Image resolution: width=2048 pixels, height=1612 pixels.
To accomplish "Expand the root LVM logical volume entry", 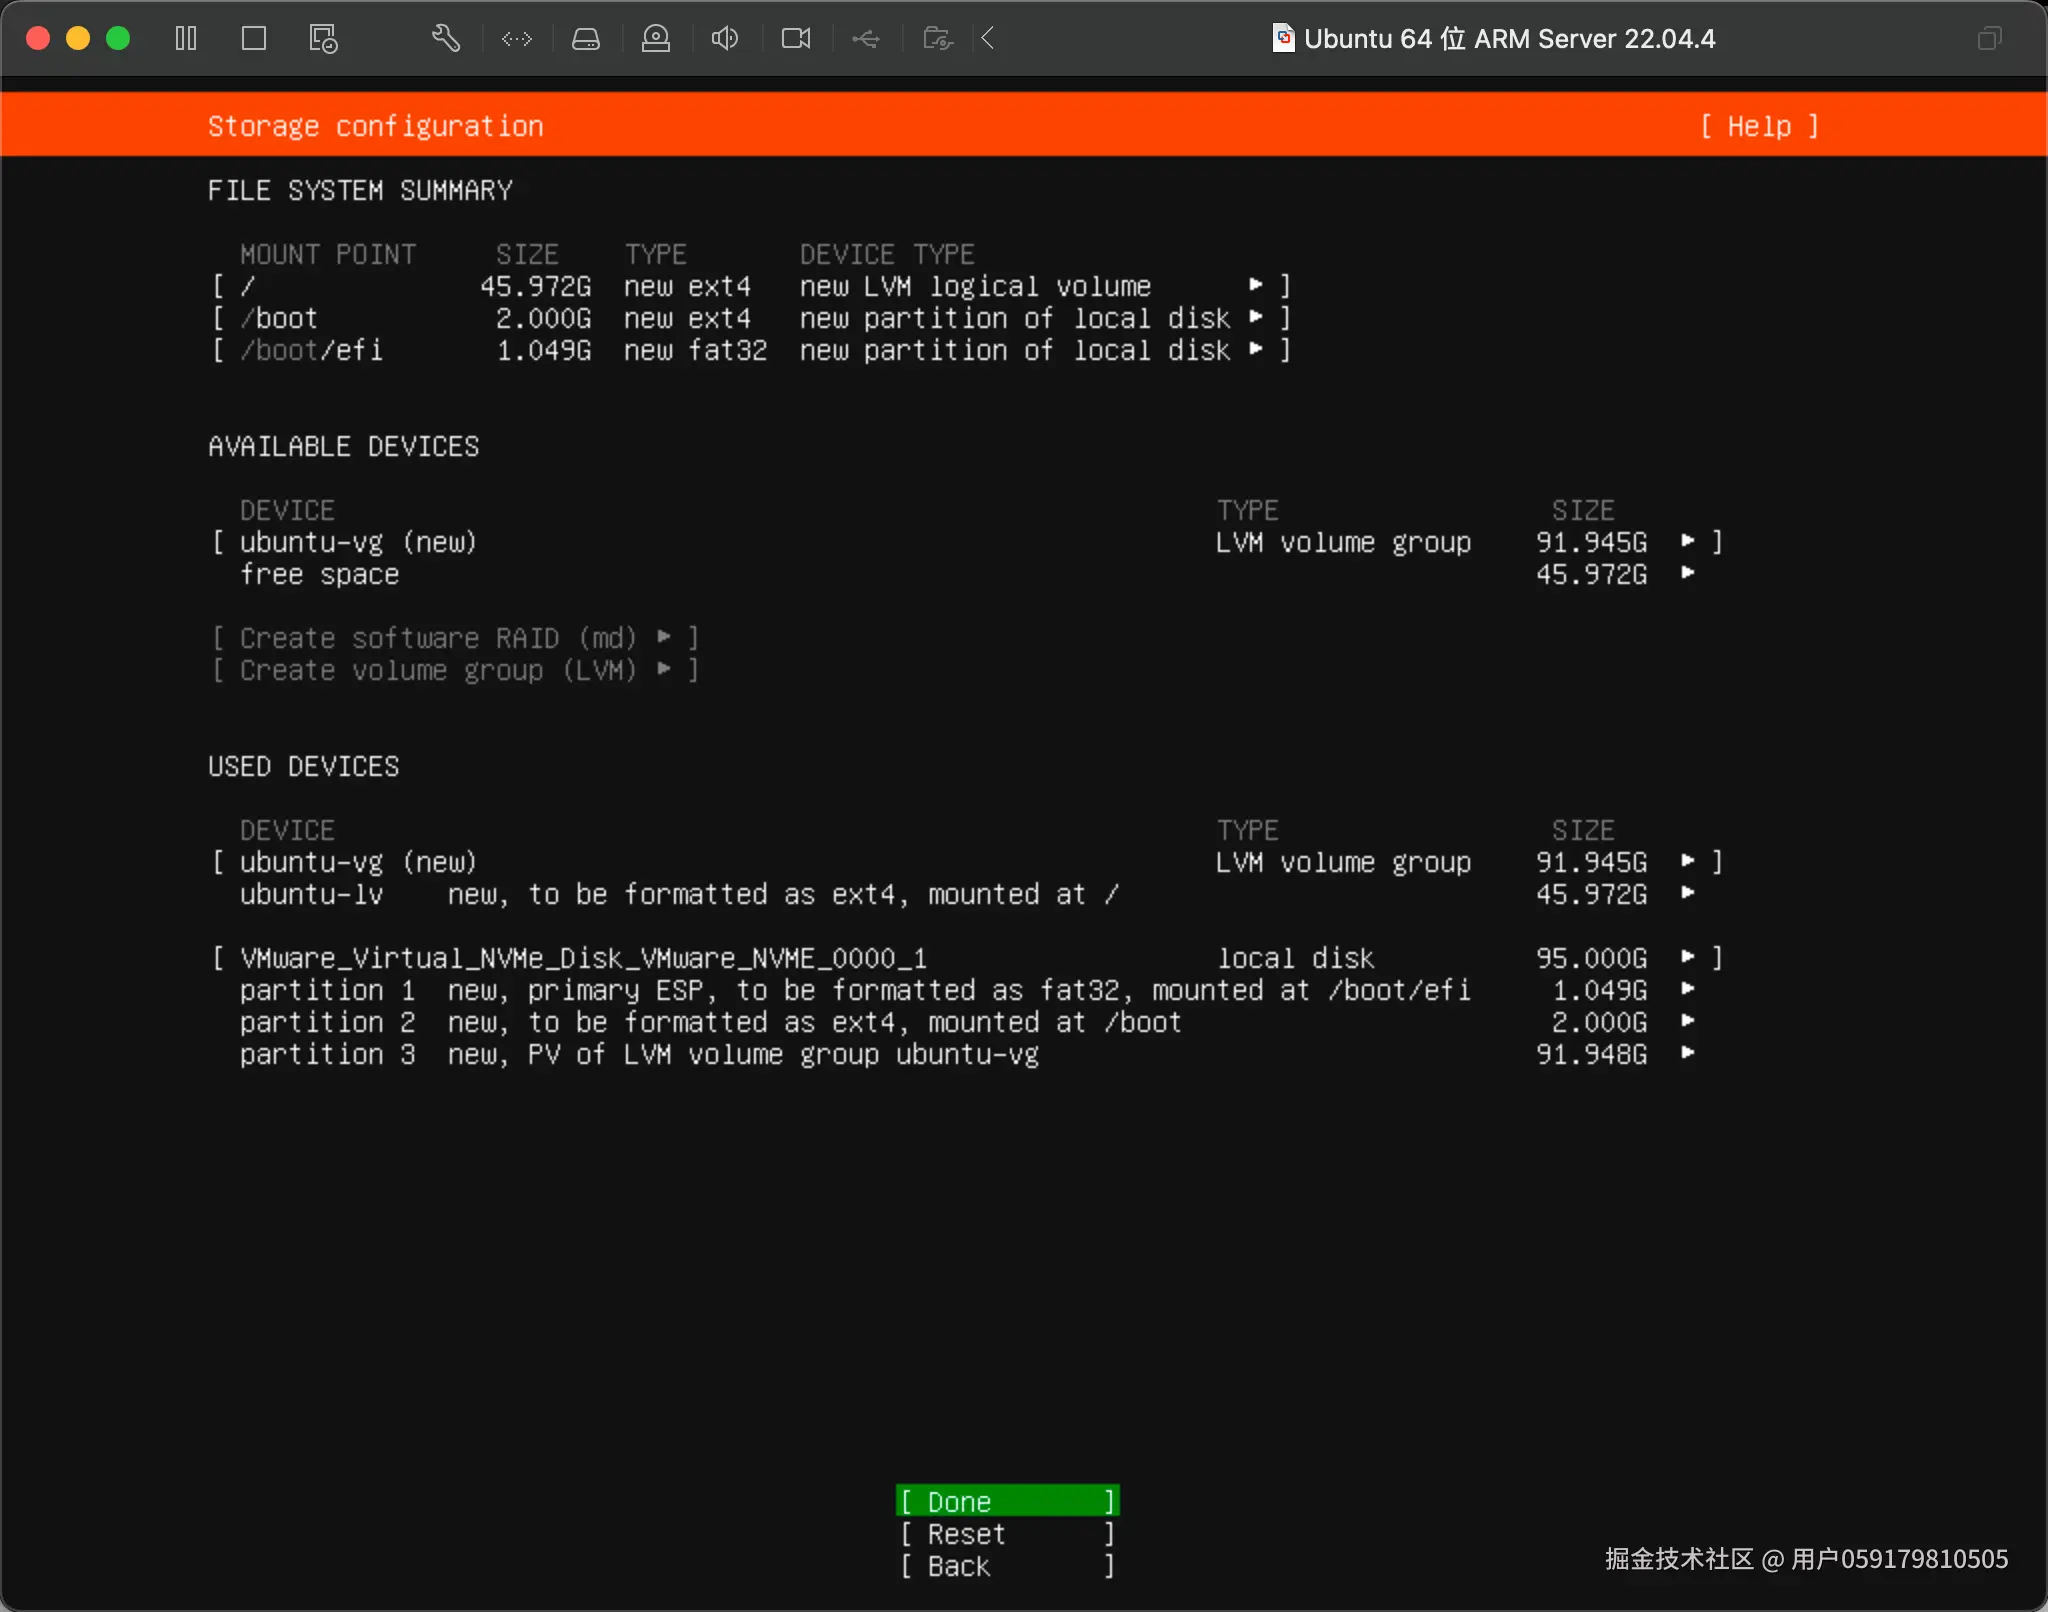I will click(x=750, y=287).
